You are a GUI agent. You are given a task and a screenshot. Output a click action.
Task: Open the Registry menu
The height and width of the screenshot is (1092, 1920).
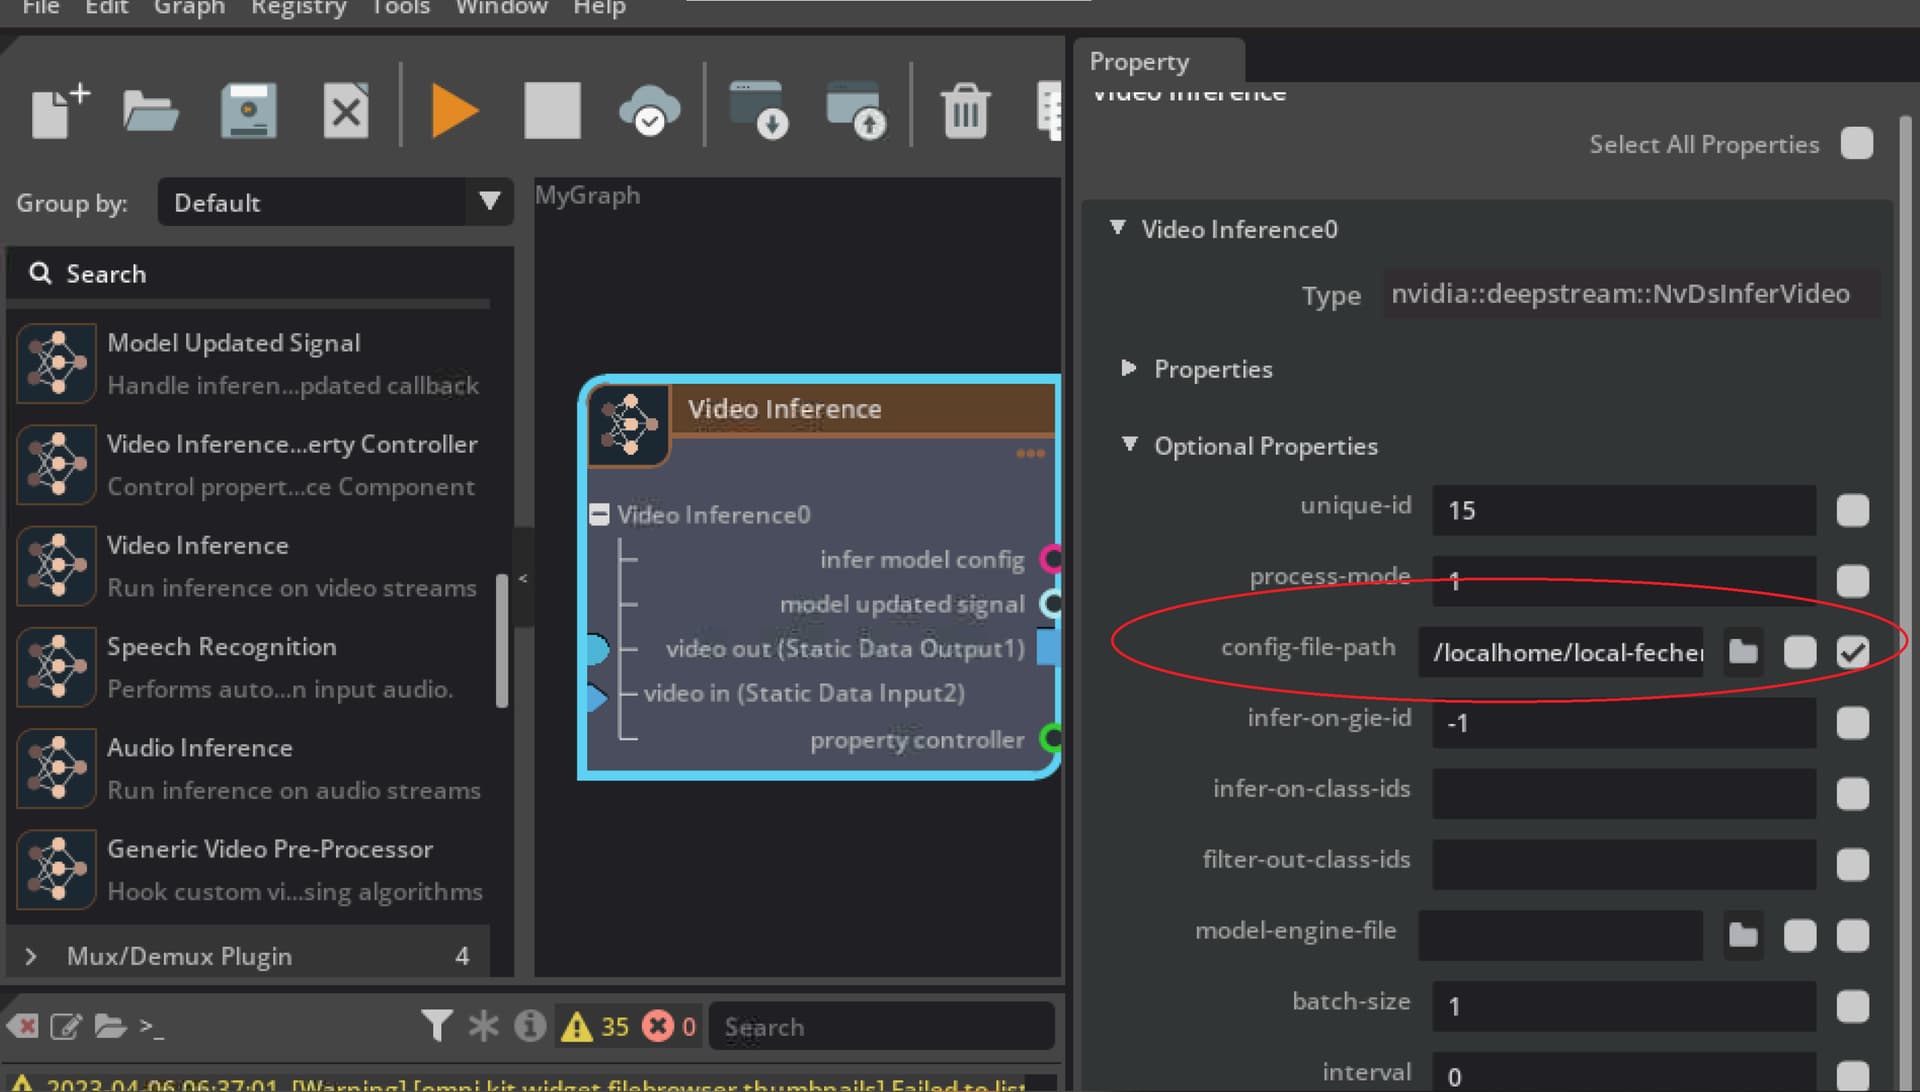[x=298, y=8]
